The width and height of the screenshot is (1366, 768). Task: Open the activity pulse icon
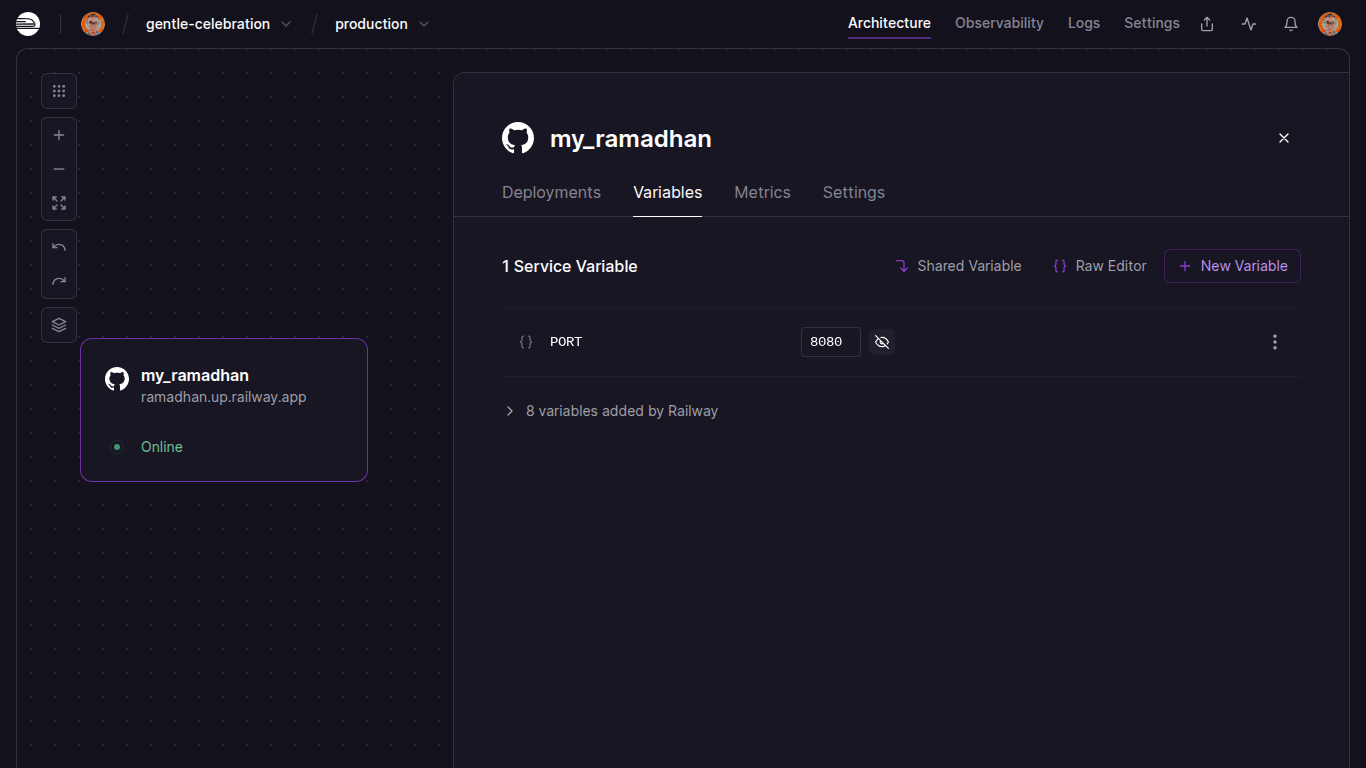click(x=1249, y=24)
